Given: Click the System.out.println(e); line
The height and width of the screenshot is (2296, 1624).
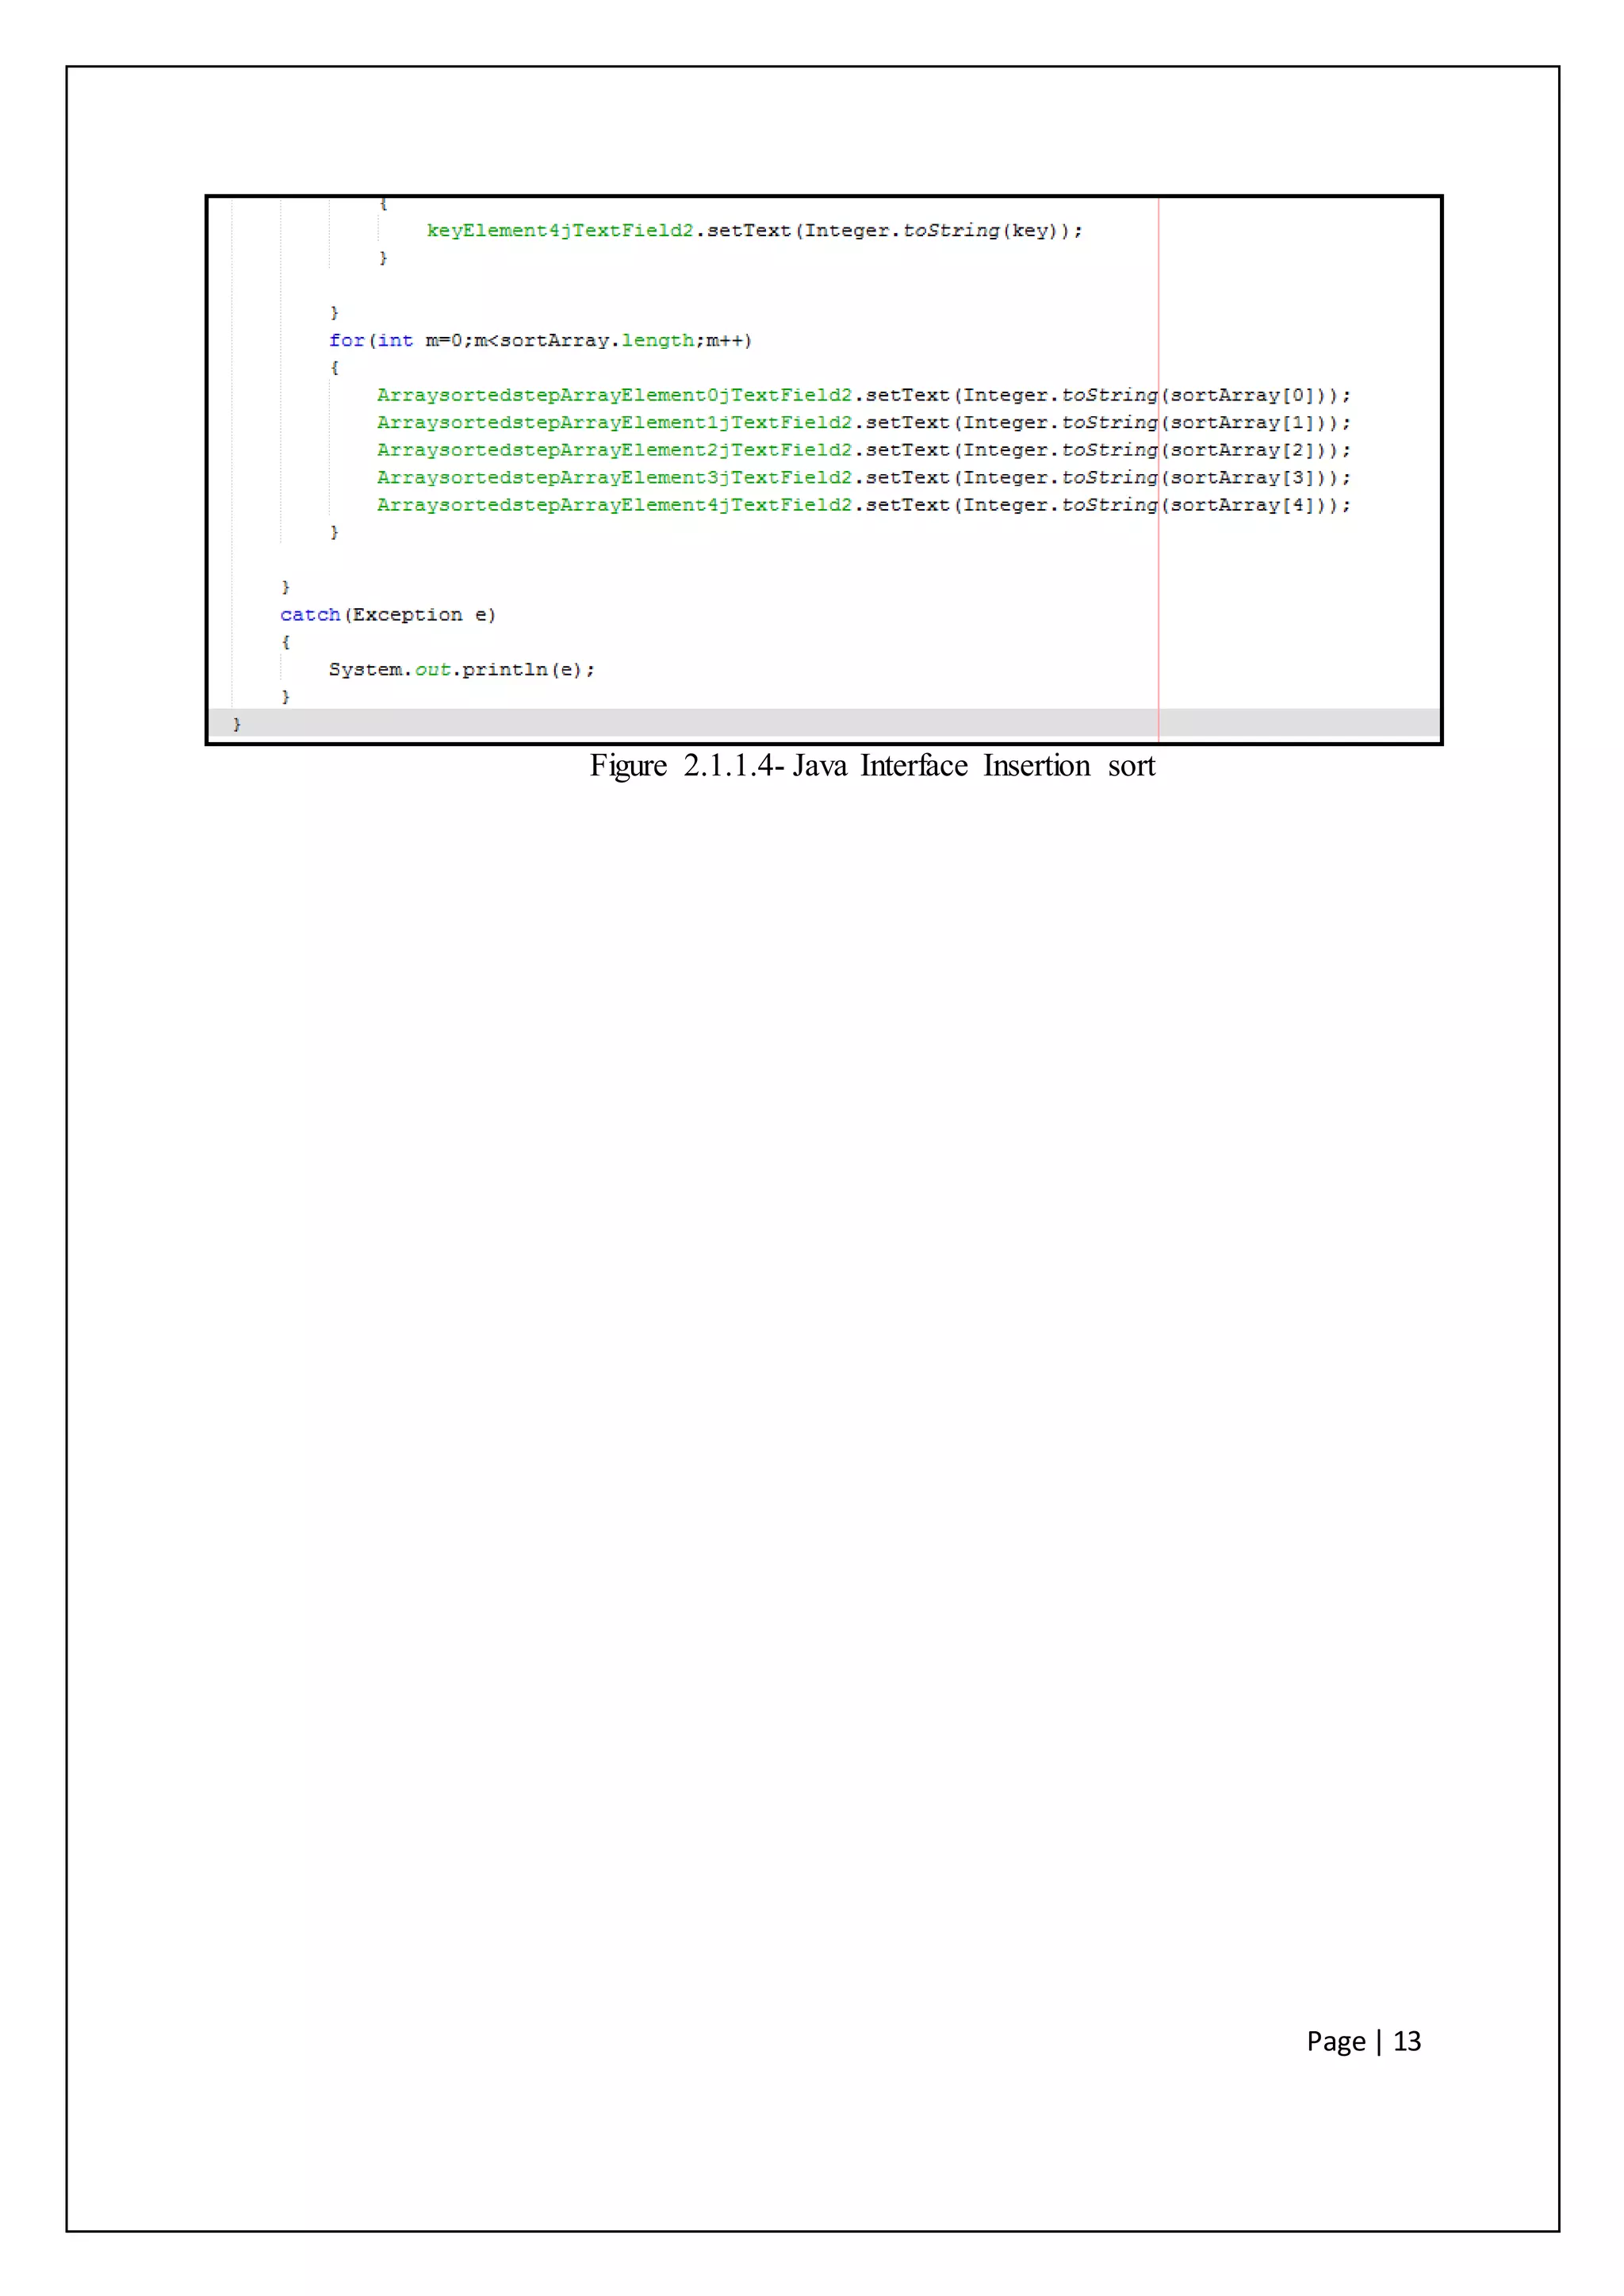Looking at the screenshot, I should pos(461,670).
